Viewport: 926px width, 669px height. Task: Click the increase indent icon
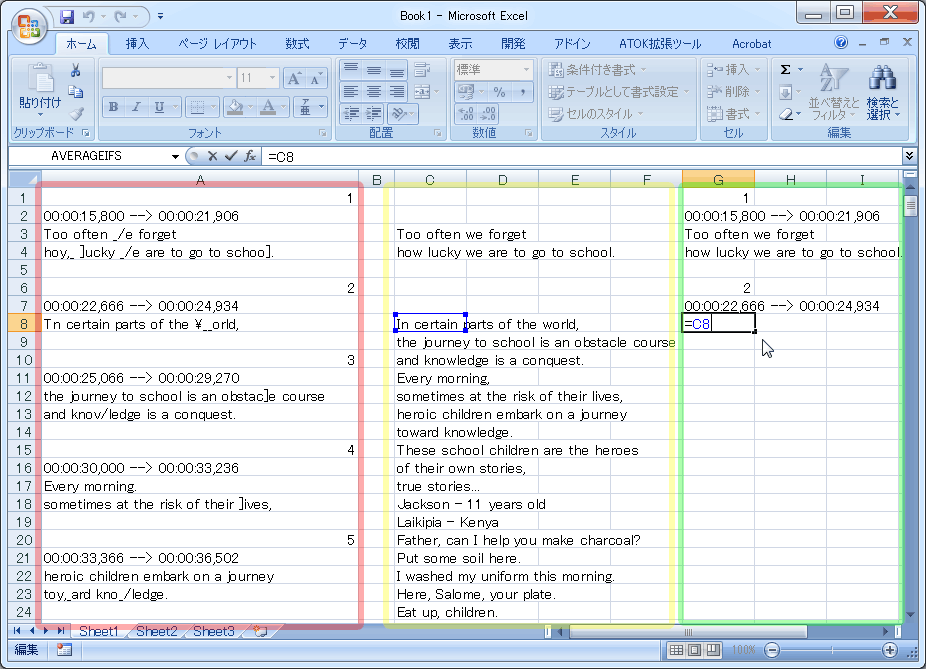374,113
